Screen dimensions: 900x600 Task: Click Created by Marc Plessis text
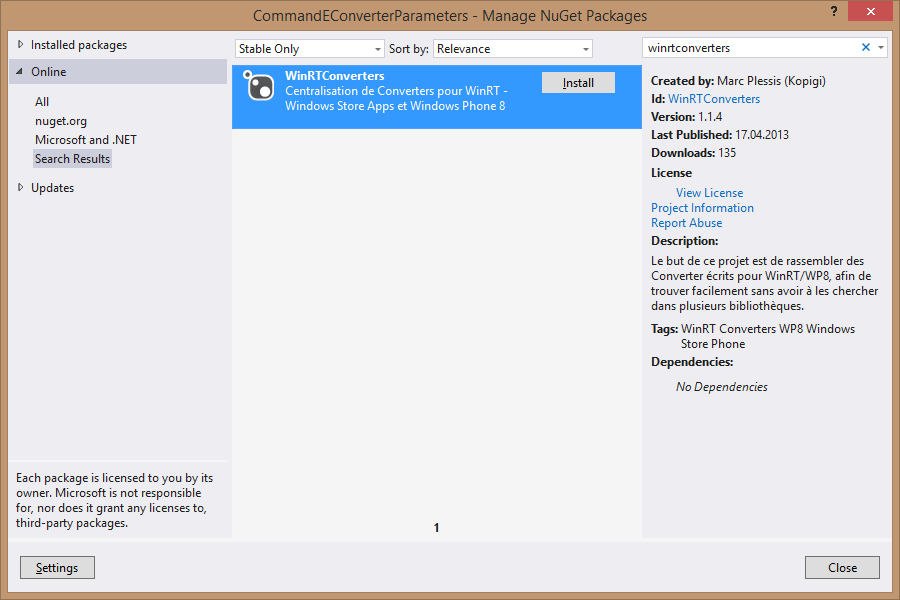click(738, 81)
